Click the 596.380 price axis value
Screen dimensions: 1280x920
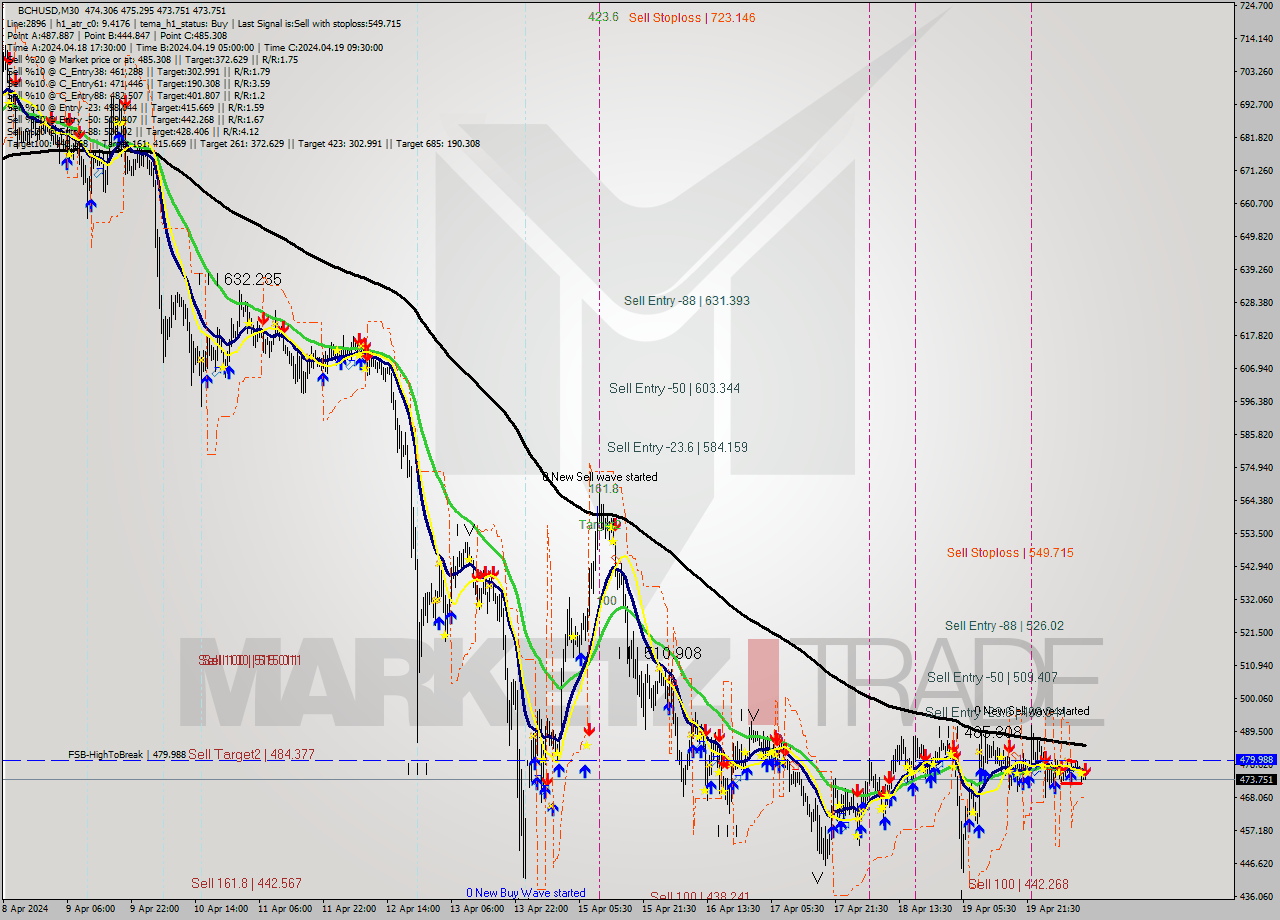[1256, 401]
